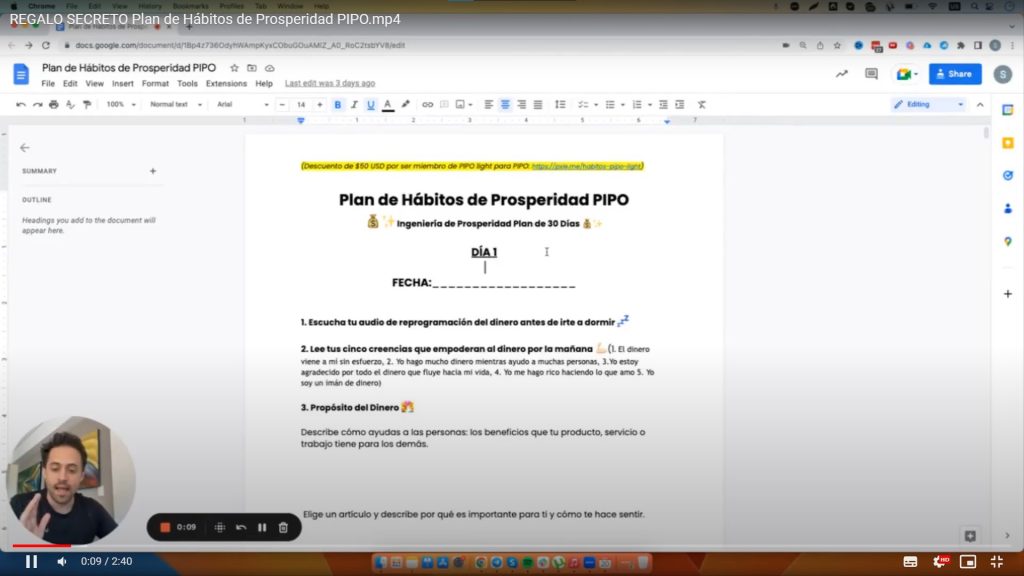This screenshot has width=1024, height=576.
Task: Open the 'Last edit was 3 days ago' history
Action: 330,84
